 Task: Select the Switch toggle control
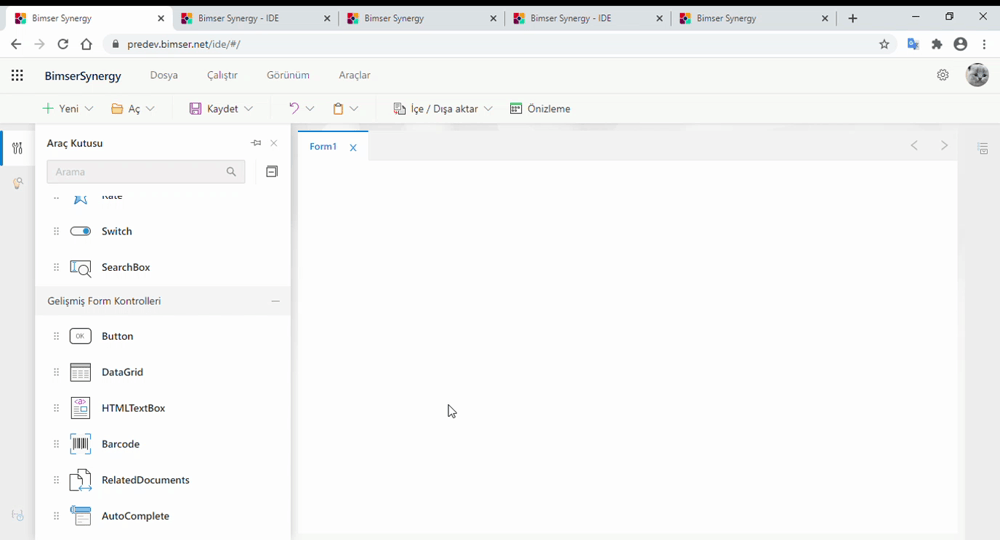(x=81, y=231)
